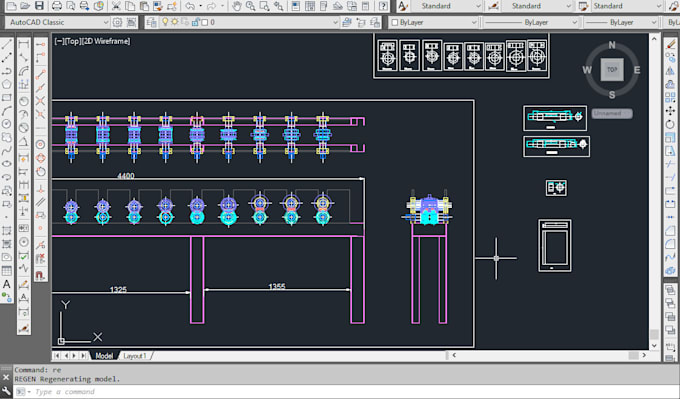Expand the layer 0 dropdown list
Image resolution: width=680 pixels, height=399 pixels.
point(335,22)
